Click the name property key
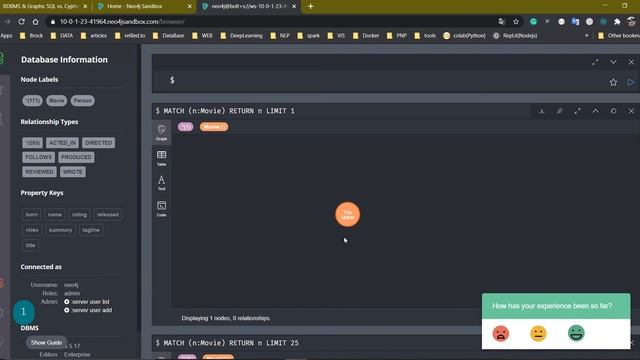Viewport: 640px width, 360px height. tap(55, 215)
